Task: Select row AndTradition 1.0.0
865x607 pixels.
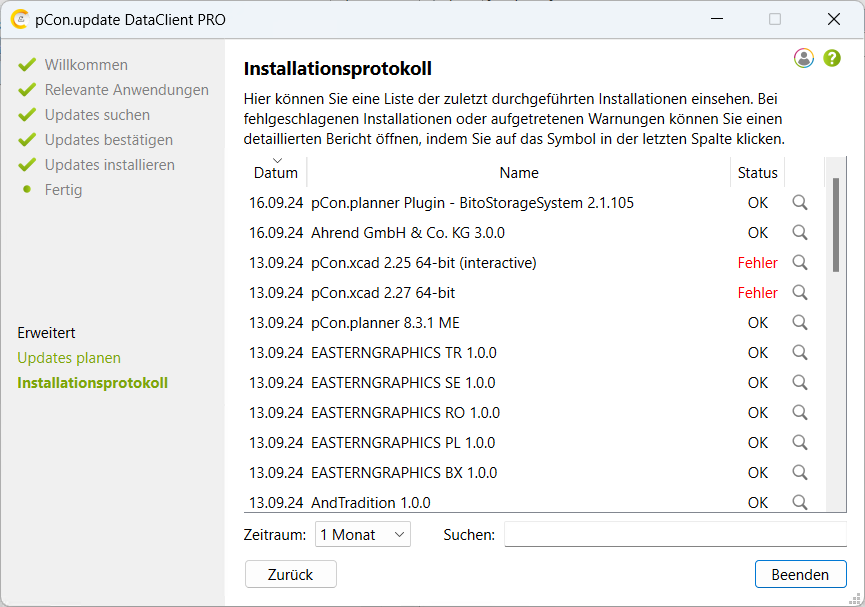Action: [535, 501]
